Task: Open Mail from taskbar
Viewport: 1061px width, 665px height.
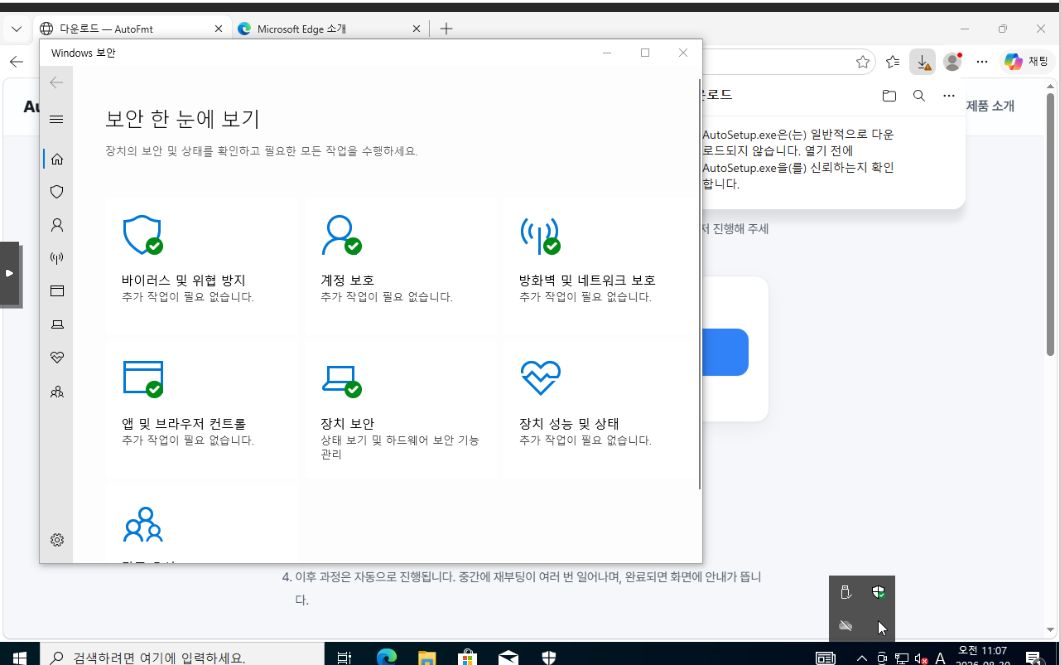Action: click(x=508, y=657)
